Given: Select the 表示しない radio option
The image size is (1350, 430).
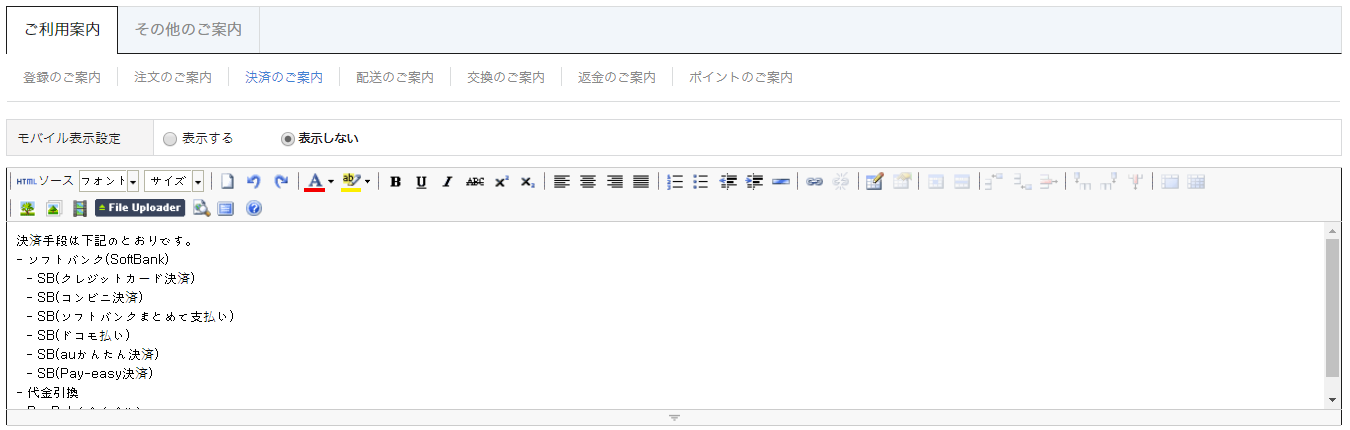Looking at the screenshot, I should 288,139.
